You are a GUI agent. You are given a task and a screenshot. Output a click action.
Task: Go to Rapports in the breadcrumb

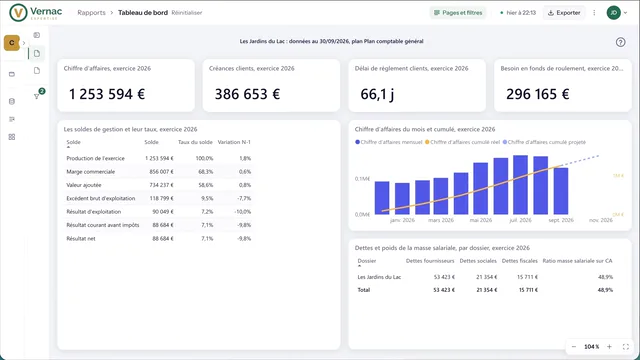pyautogui.click(x=91, y=13)
